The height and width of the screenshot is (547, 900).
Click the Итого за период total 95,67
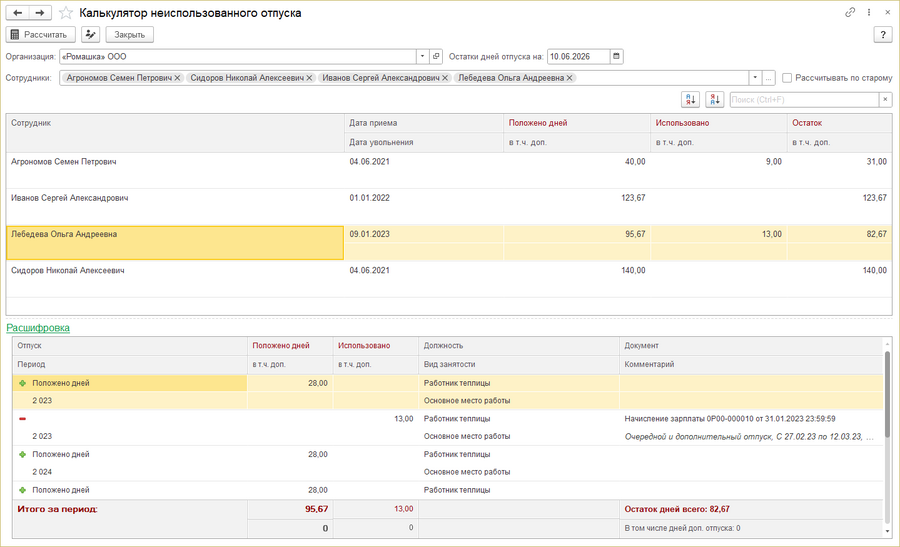316,509
